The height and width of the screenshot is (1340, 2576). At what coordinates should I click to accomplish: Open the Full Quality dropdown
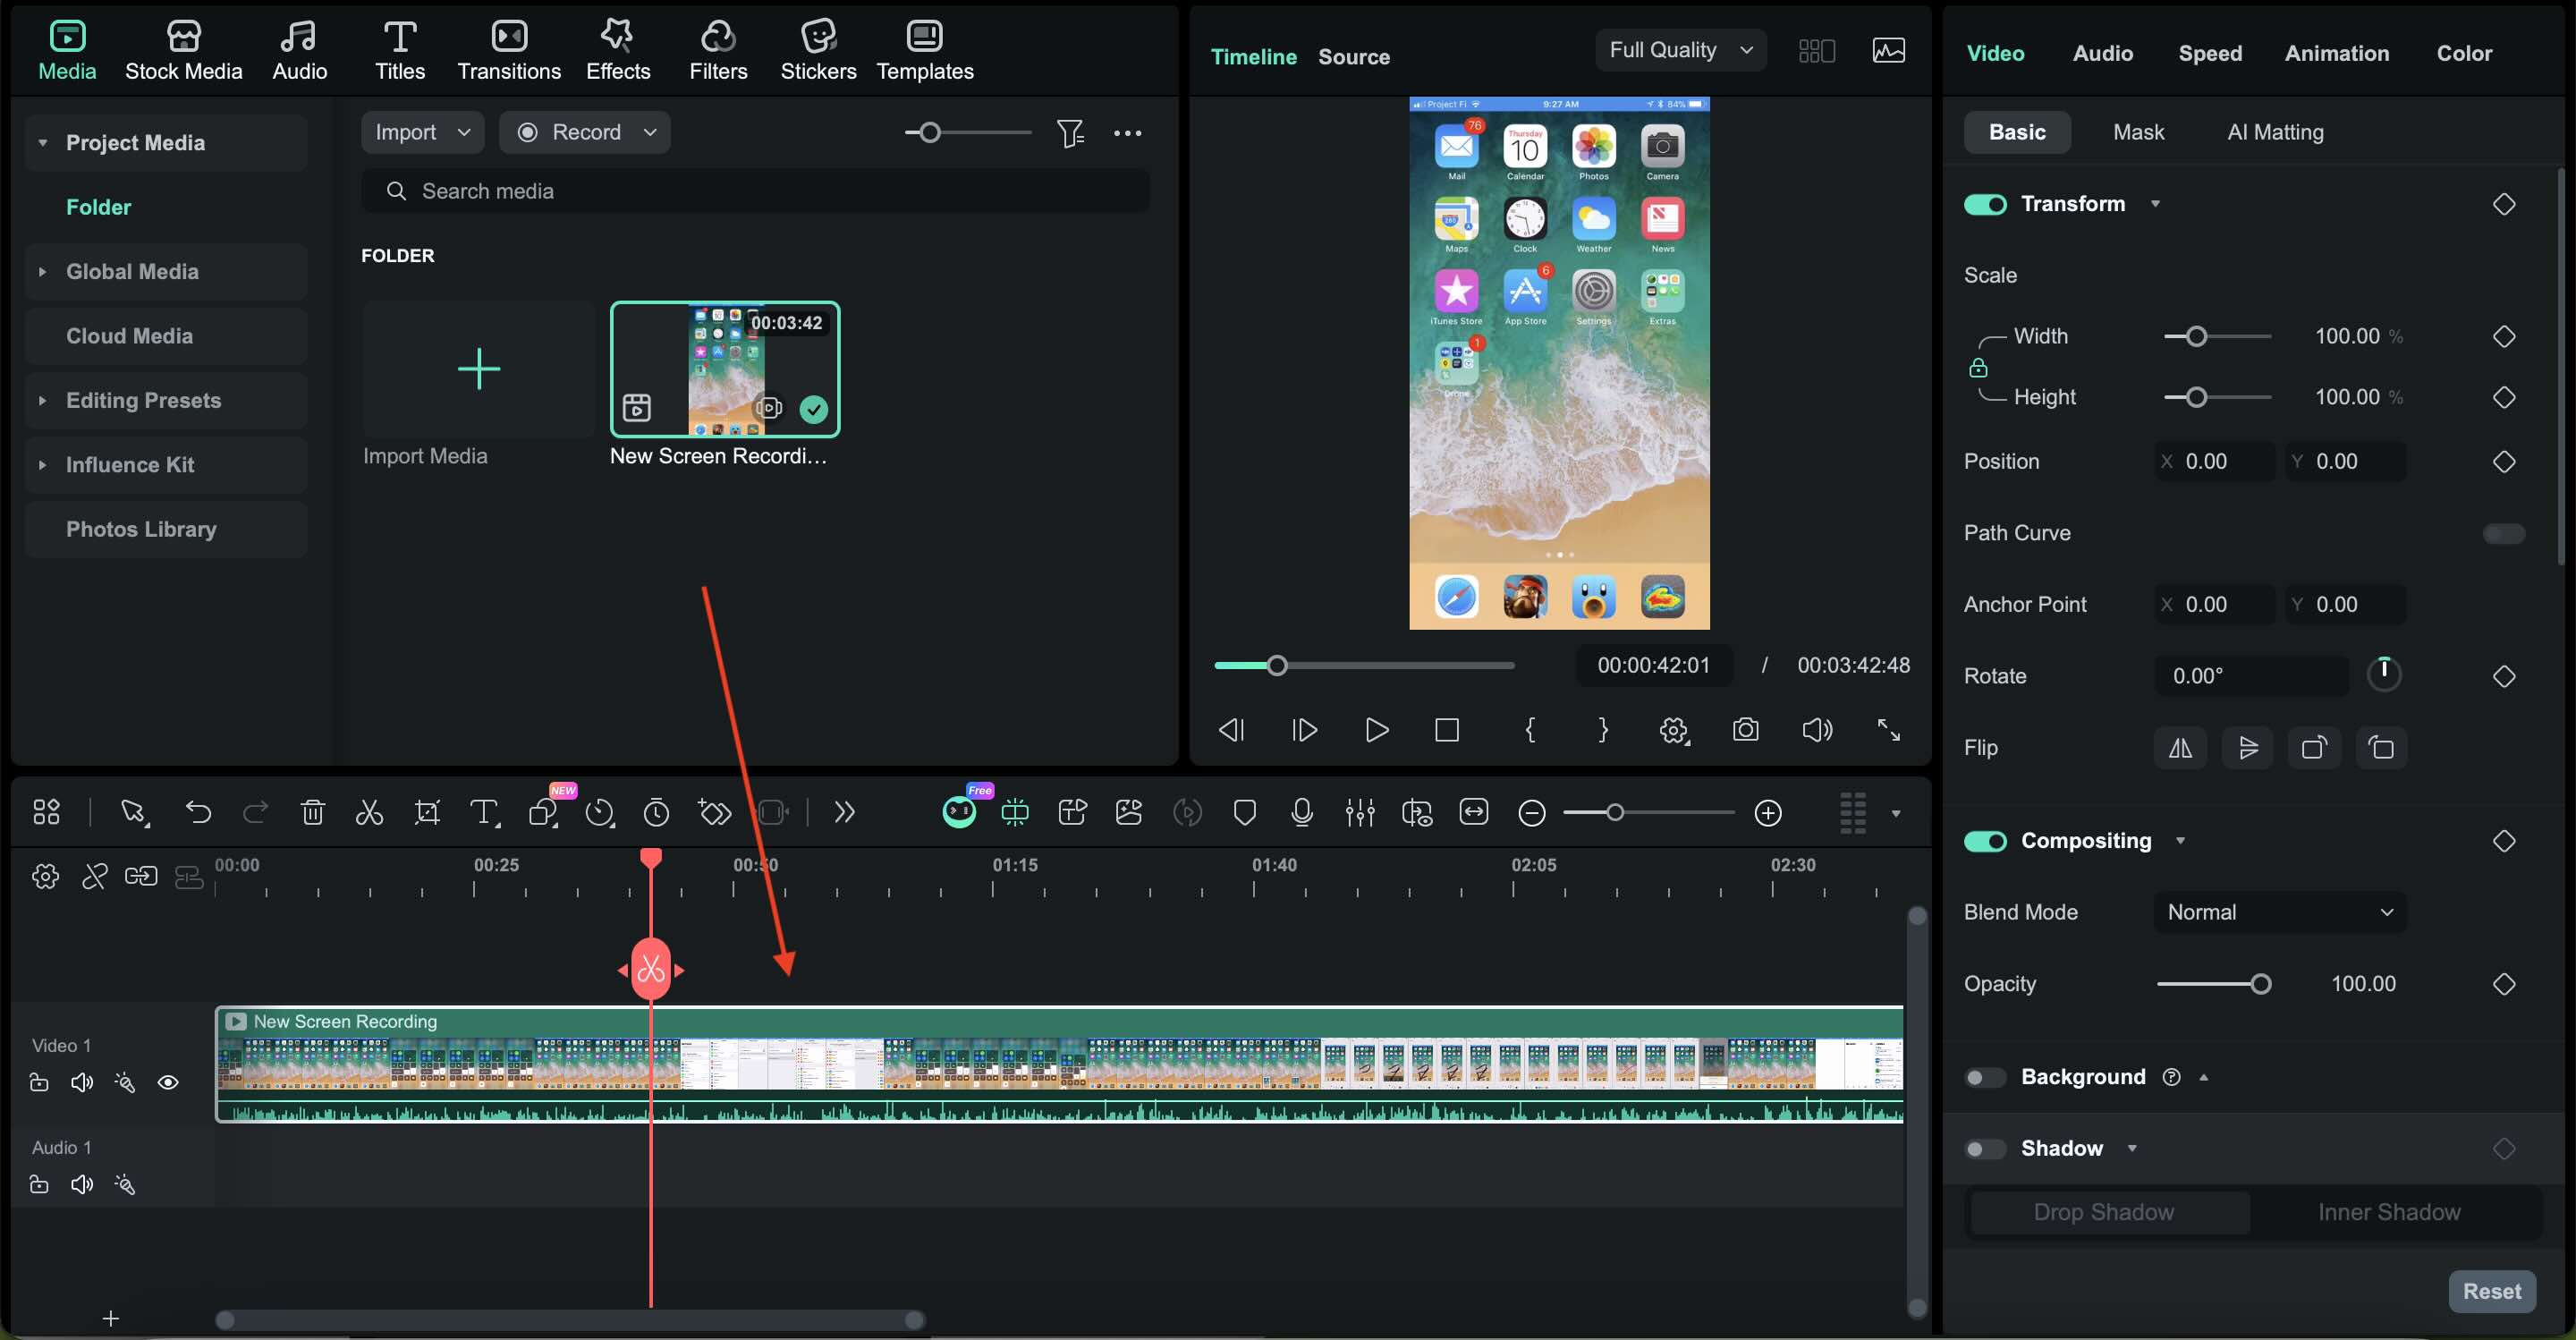pos(1680,50)
